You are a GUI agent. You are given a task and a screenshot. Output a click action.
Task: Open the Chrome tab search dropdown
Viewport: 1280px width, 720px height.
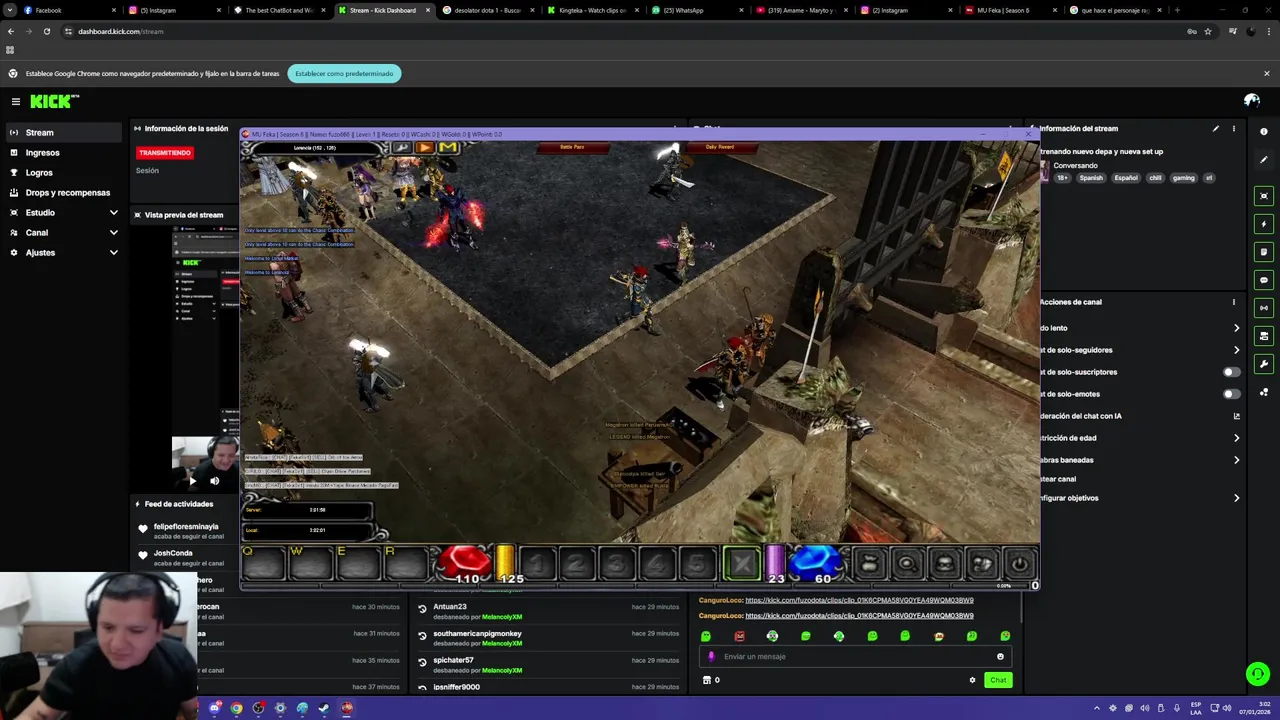point(9,10)
